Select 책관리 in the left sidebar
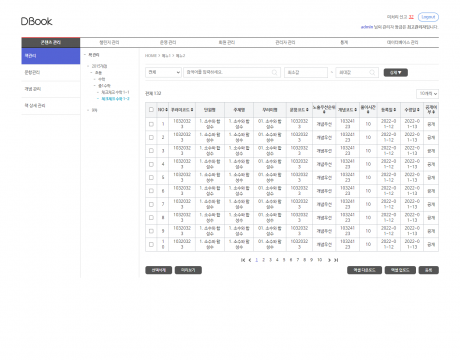This screenshot has height=360, width=460. (x=51, y=56)
